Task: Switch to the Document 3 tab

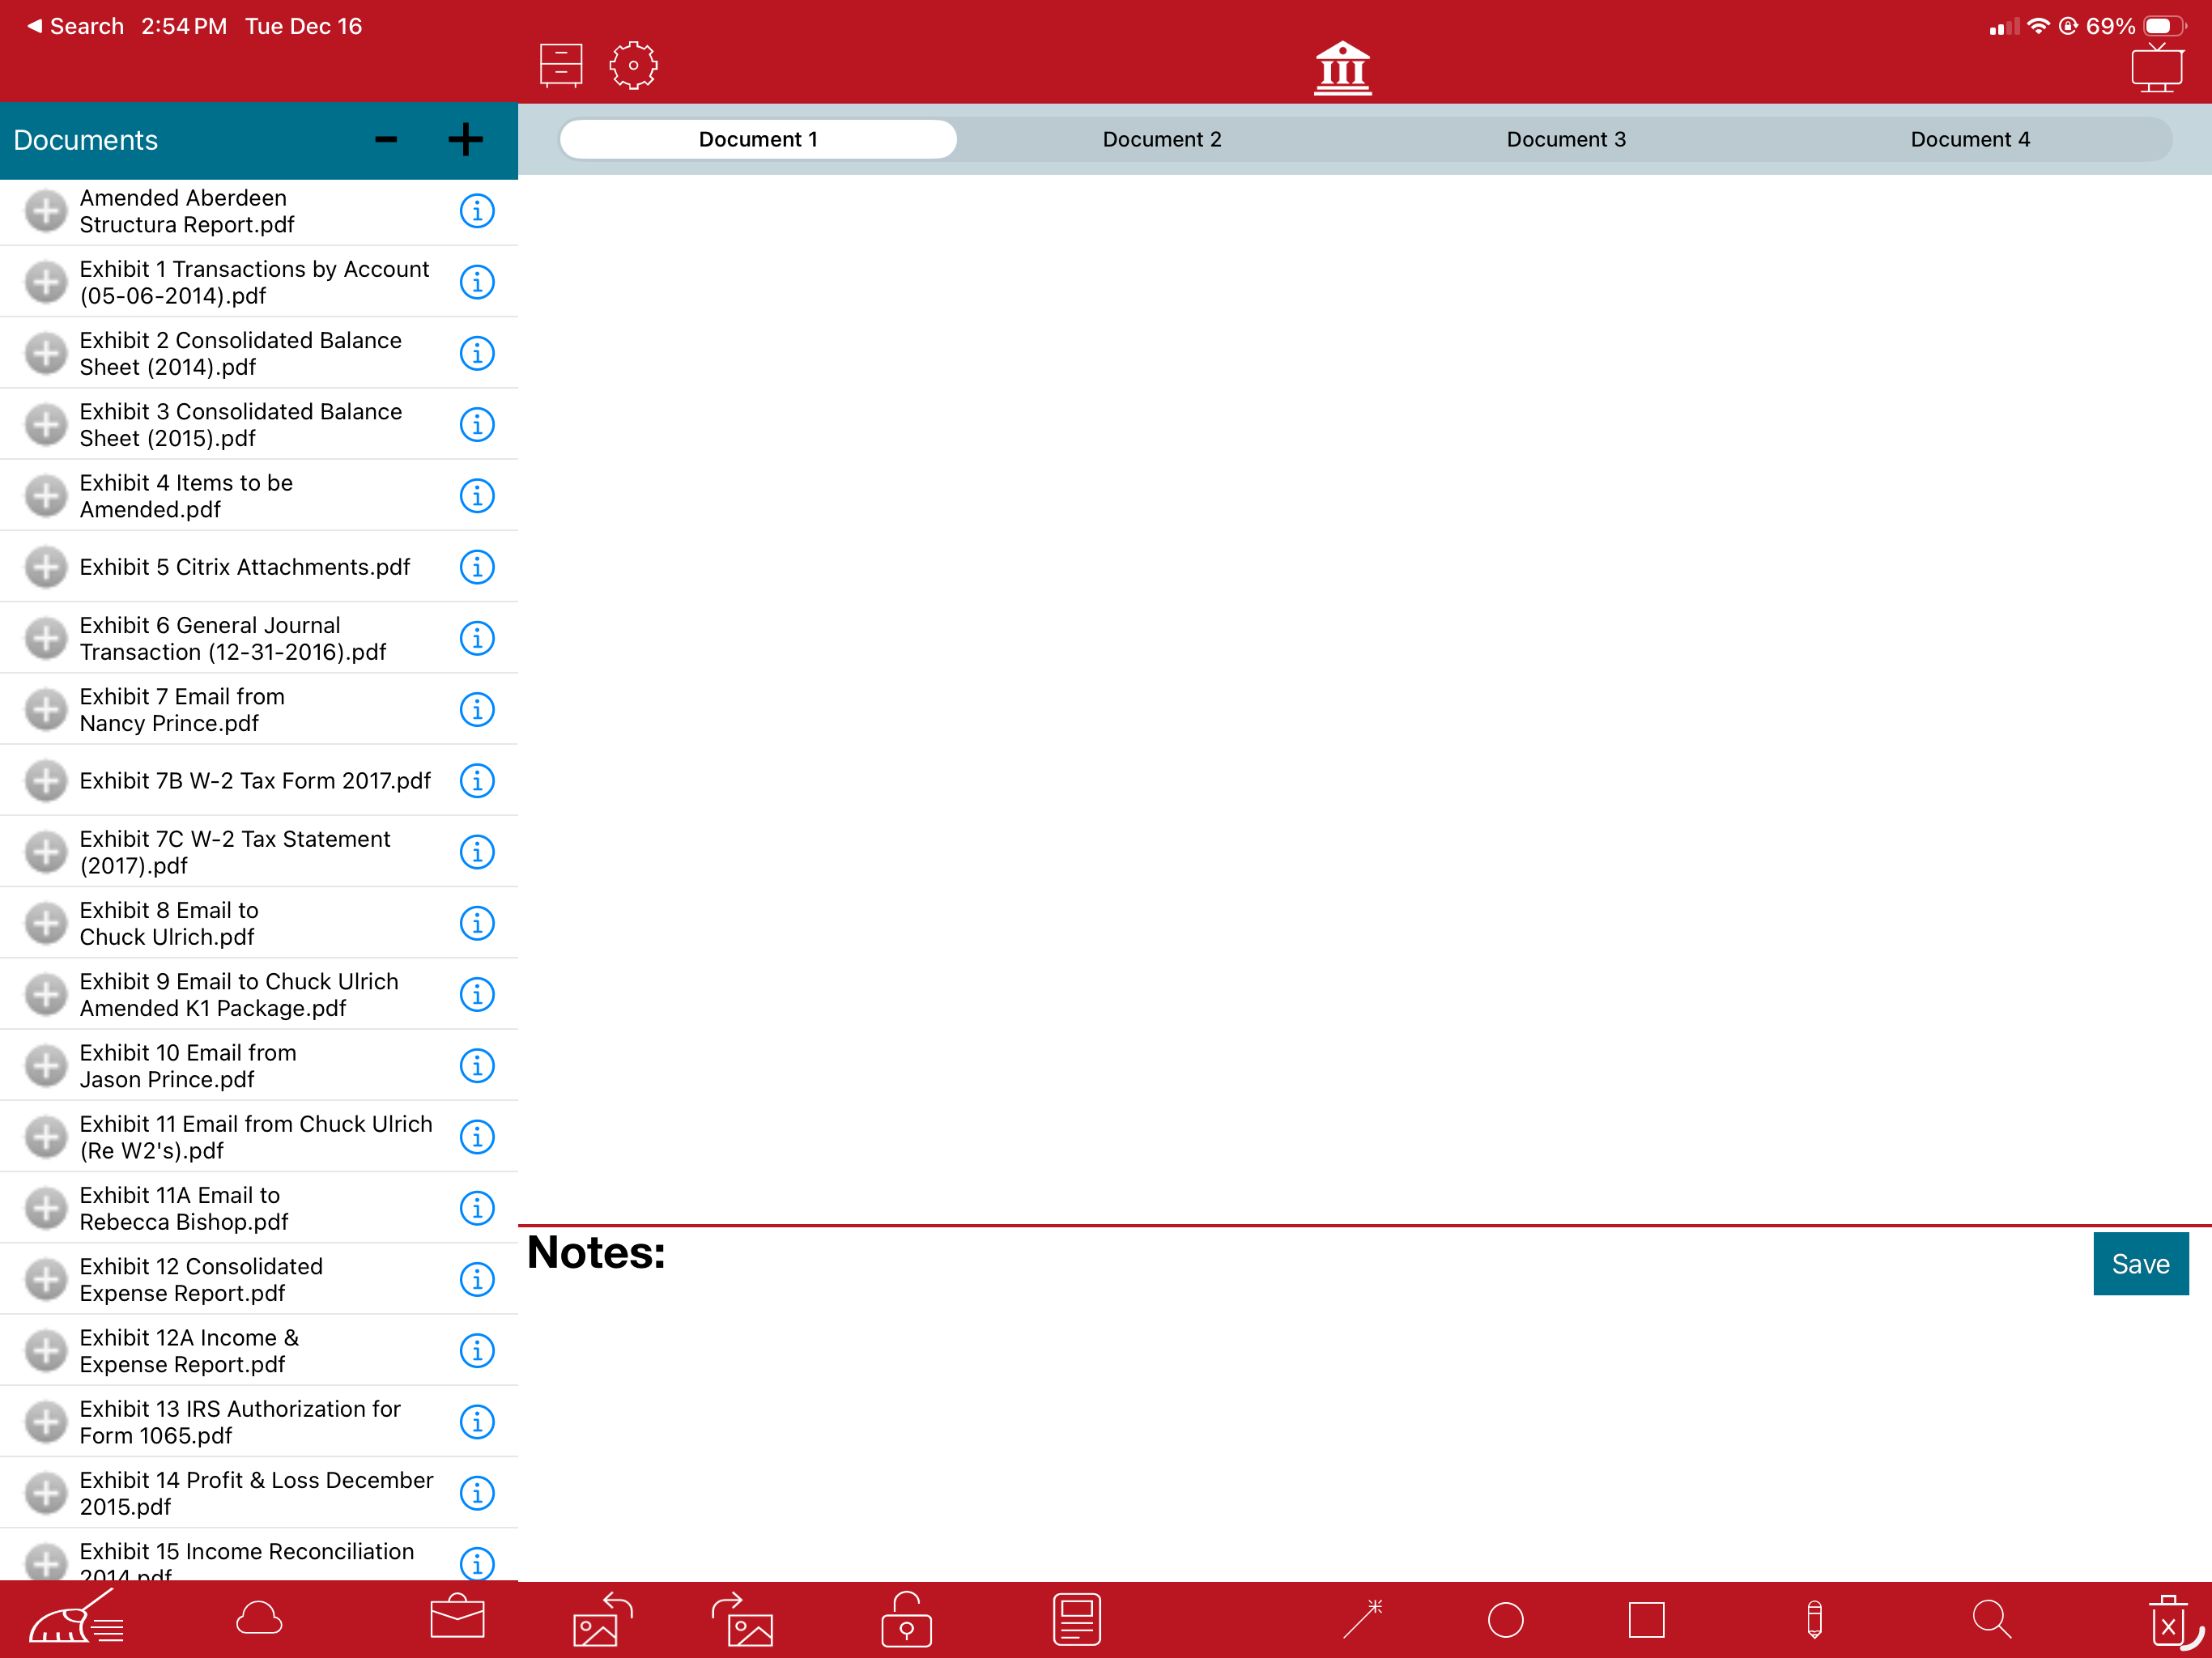Action: click(x=1566, y=139)
